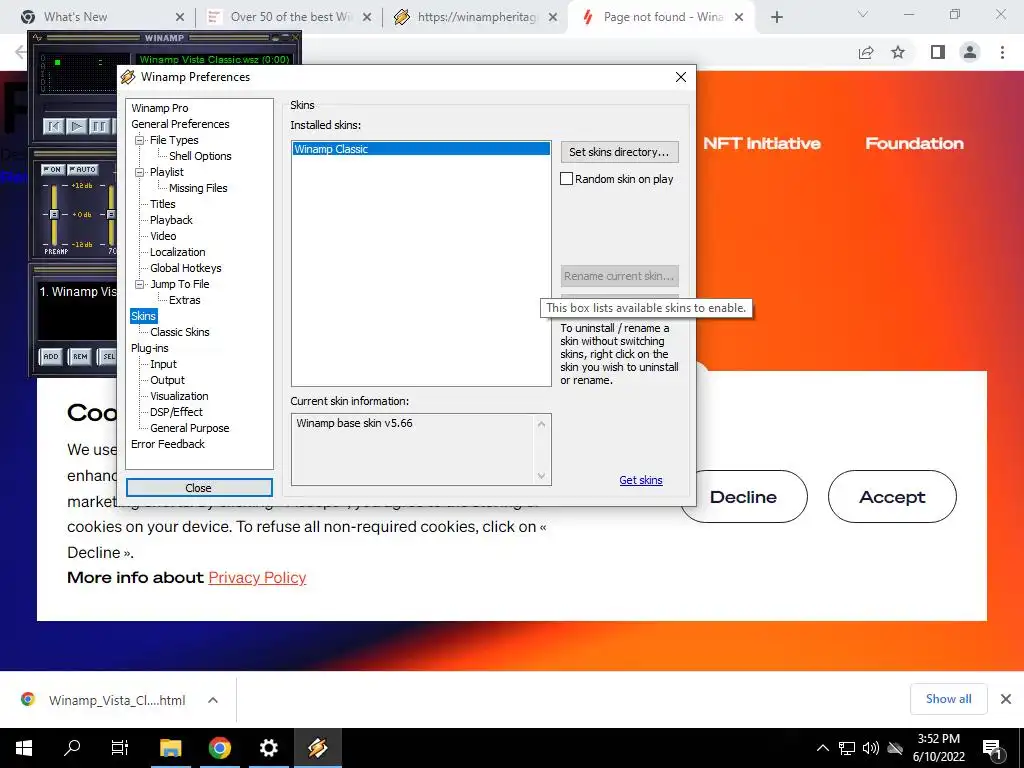1024x768 pixels.
Task: Collapse the Jump To File tree node
Action: 139,284
